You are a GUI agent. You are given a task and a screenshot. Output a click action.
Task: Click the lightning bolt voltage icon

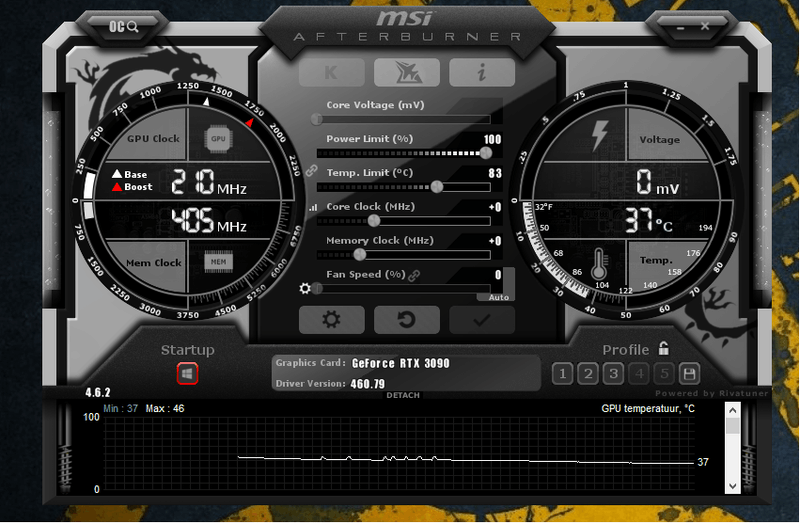click(599, 136)
